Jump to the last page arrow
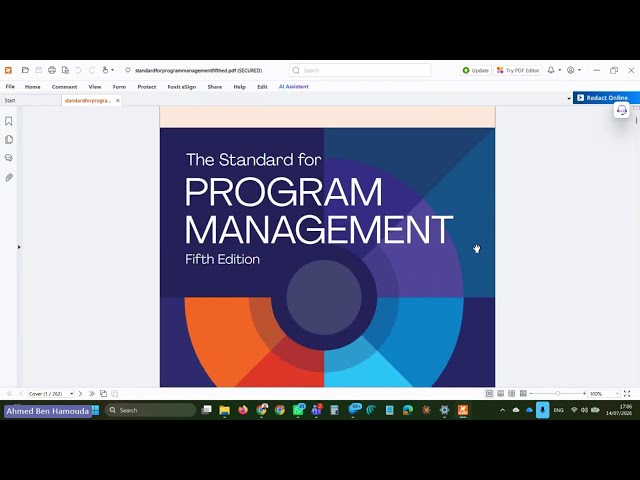Image resolution: width=640 pixels, height=480 pixels. (92, 393)
